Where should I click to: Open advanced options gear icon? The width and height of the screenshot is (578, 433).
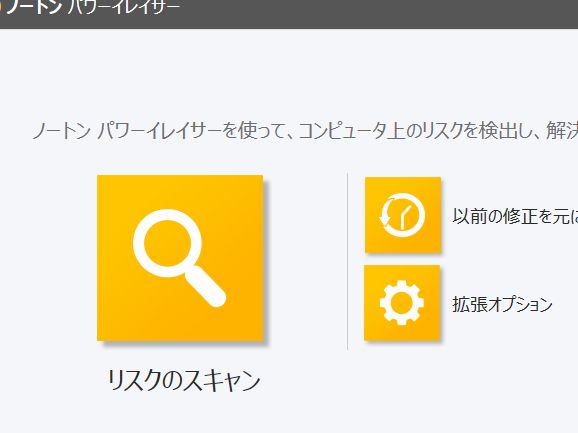click(x=402, y=303)
